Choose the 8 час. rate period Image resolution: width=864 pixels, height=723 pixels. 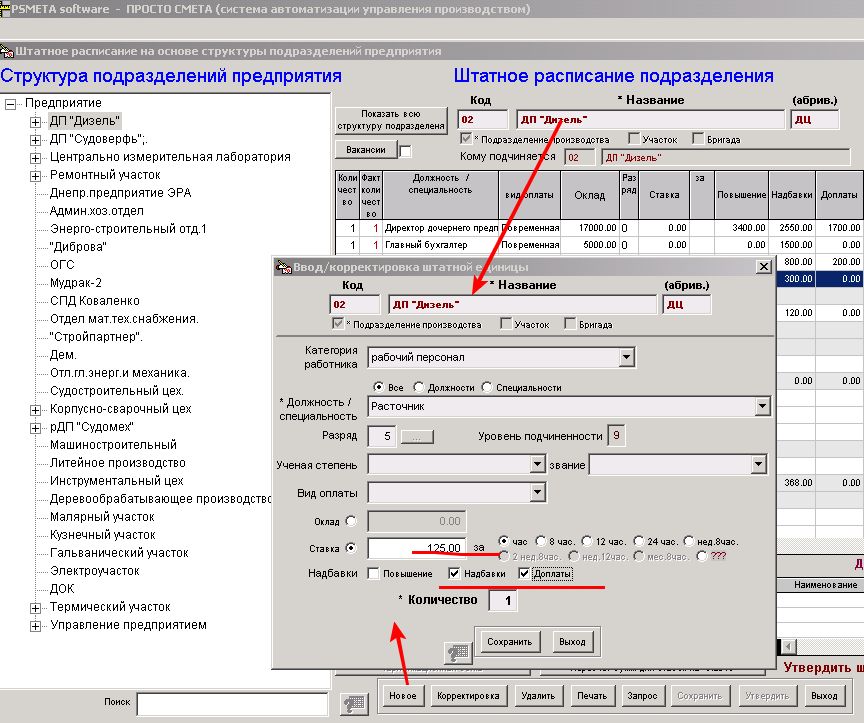tap(541, 540)
